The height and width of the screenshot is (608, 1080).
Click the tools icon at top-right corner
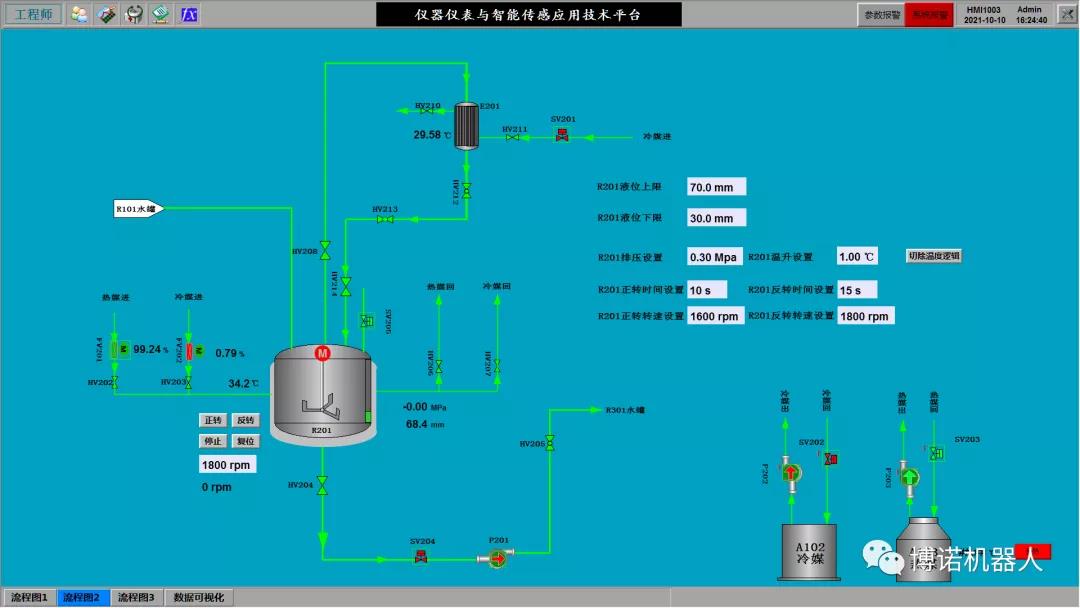(1063, 14)
